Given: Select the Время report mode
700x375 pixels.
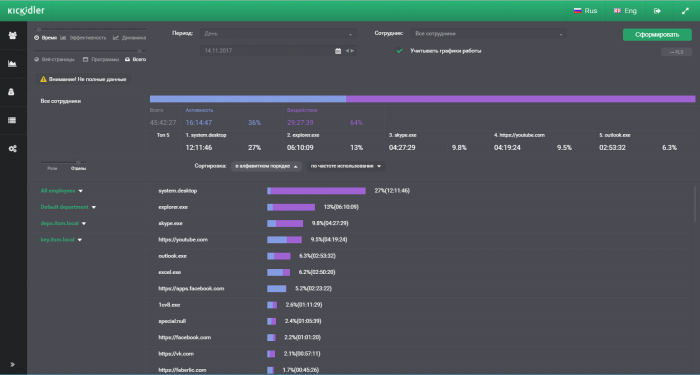Looking at the screenshot, I should click(46, 38).
